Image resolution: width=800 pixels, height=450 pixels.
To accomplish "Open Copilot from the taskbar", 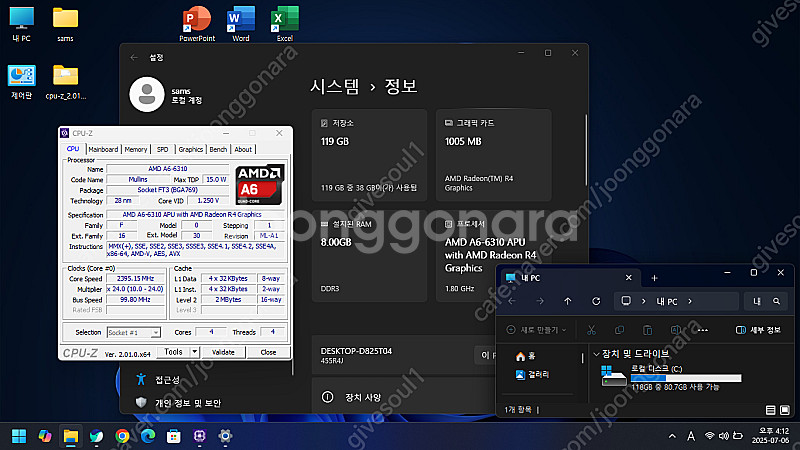I will pos(45,436).
